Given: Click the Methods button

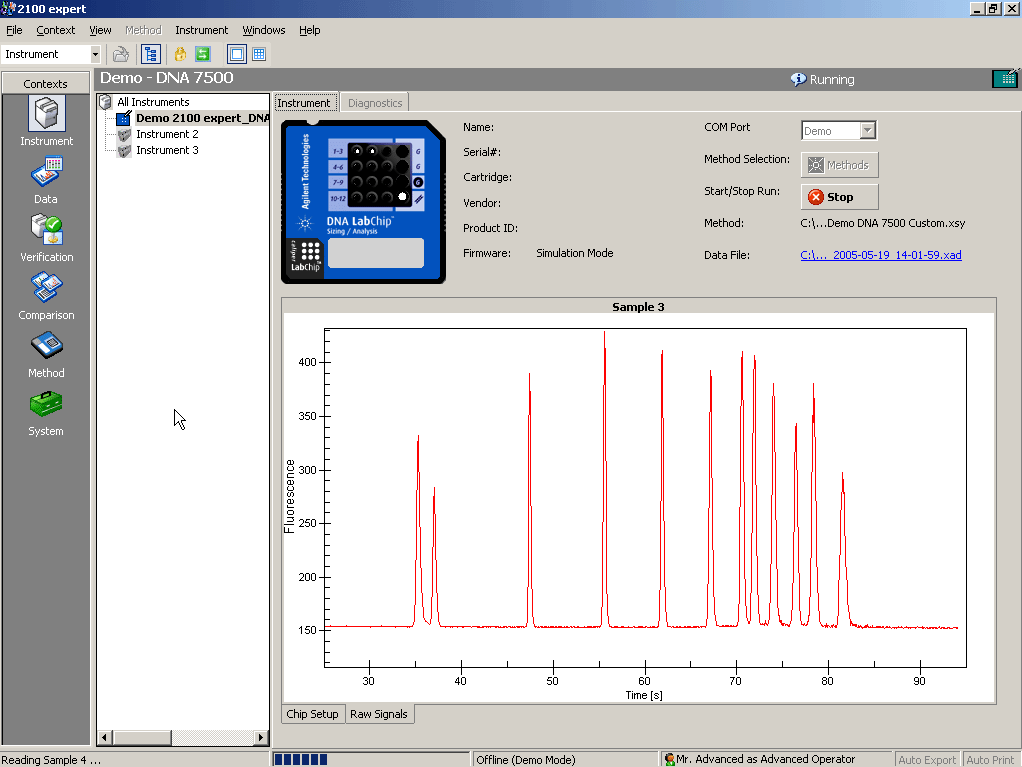Looking at the screenshot, I should (839, 165).
